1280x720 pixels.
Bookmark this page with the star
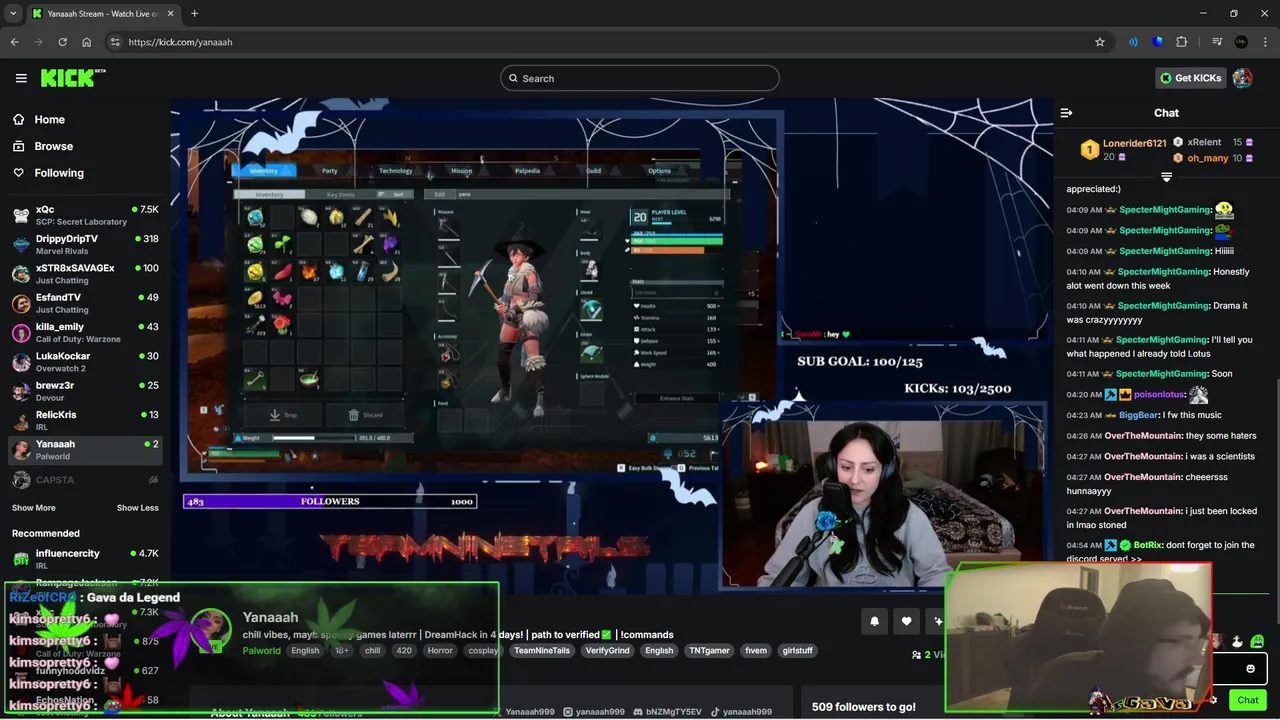[x=1100, y=42]
